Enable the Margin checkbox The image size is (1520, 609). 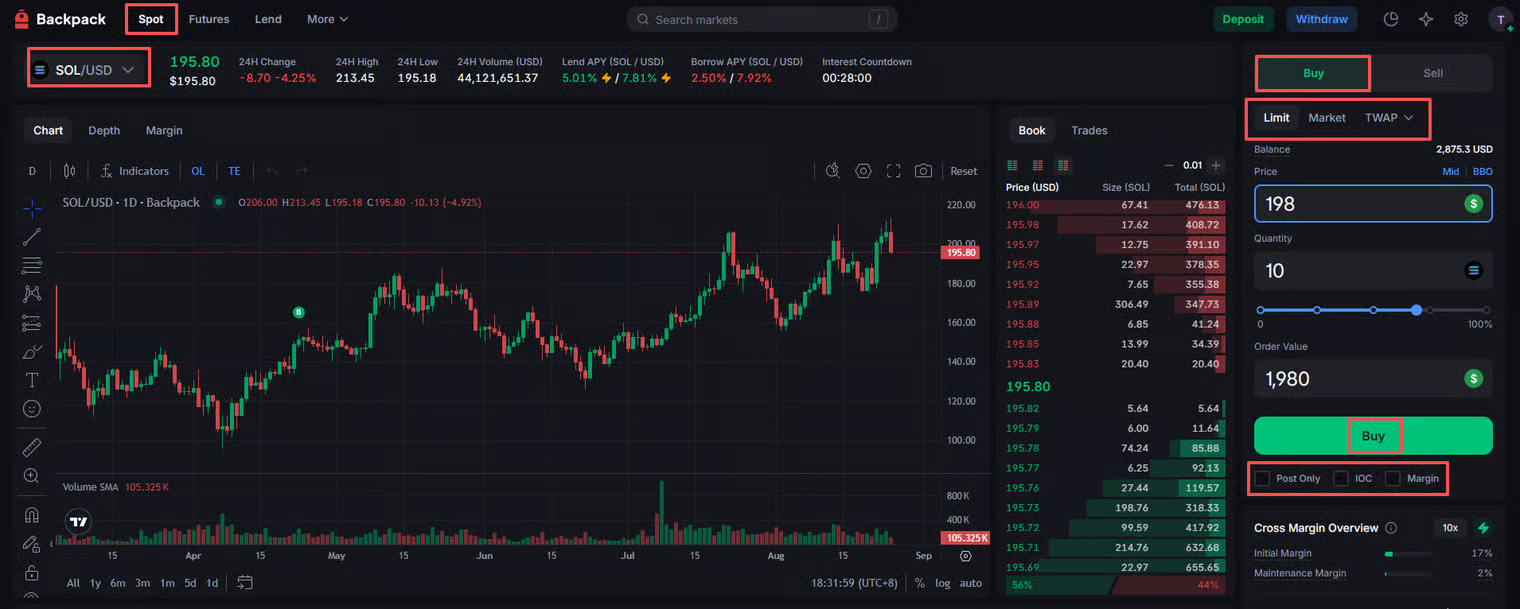tap(1392, 478)
